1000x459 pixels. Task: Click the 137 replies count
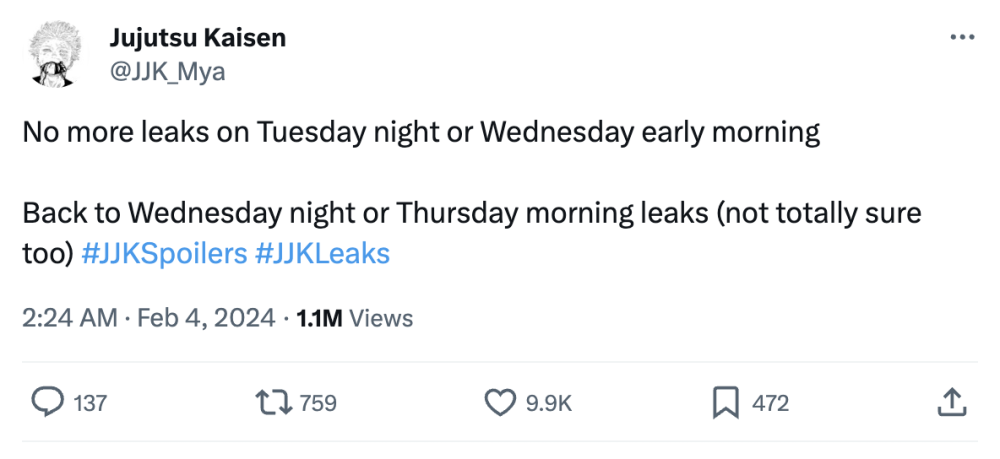(90, 403)
